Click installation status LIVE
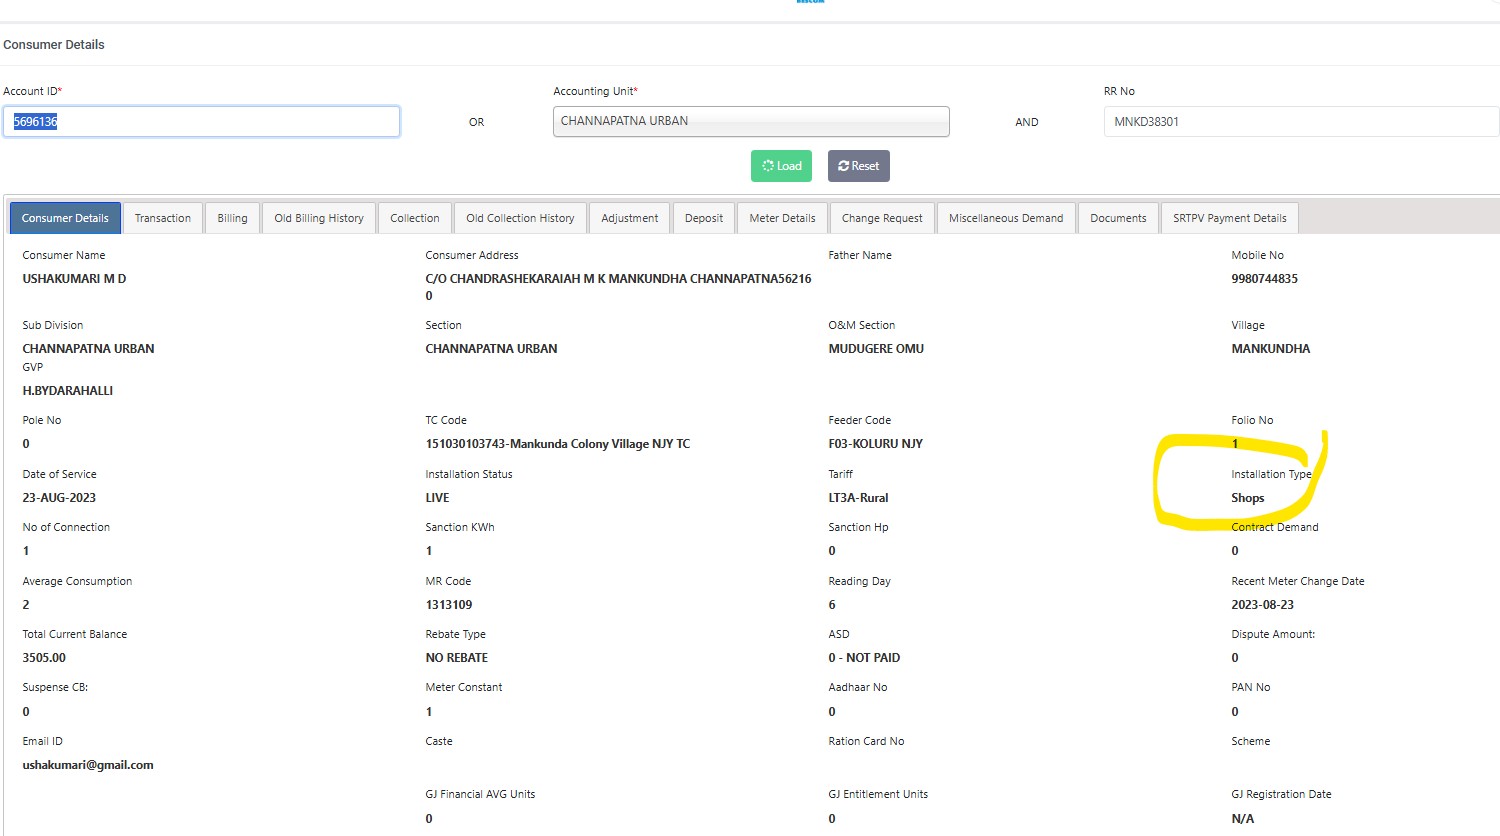The image size is (1500, 836). (x=437, y=498)
